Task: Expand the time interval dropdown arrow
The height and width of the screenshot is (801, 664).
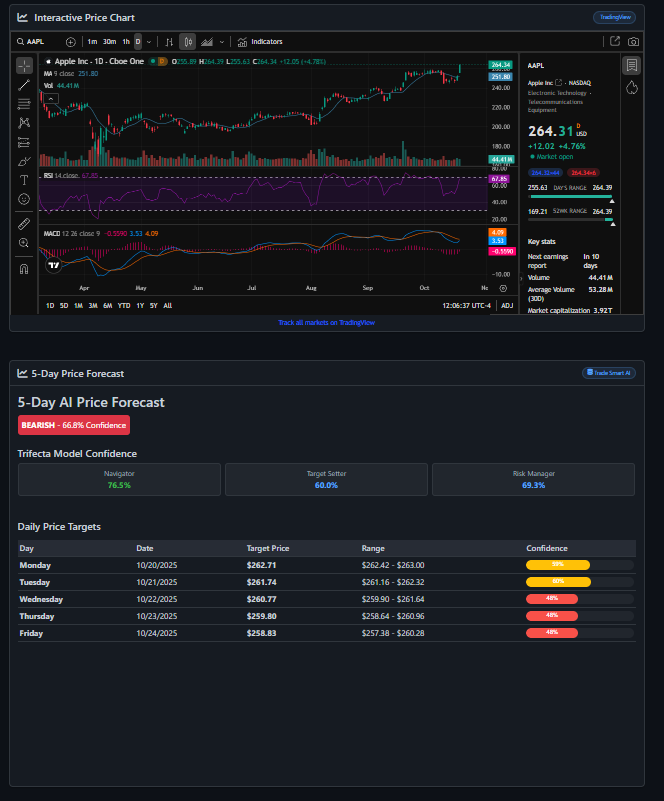Action: pos(149,42)
